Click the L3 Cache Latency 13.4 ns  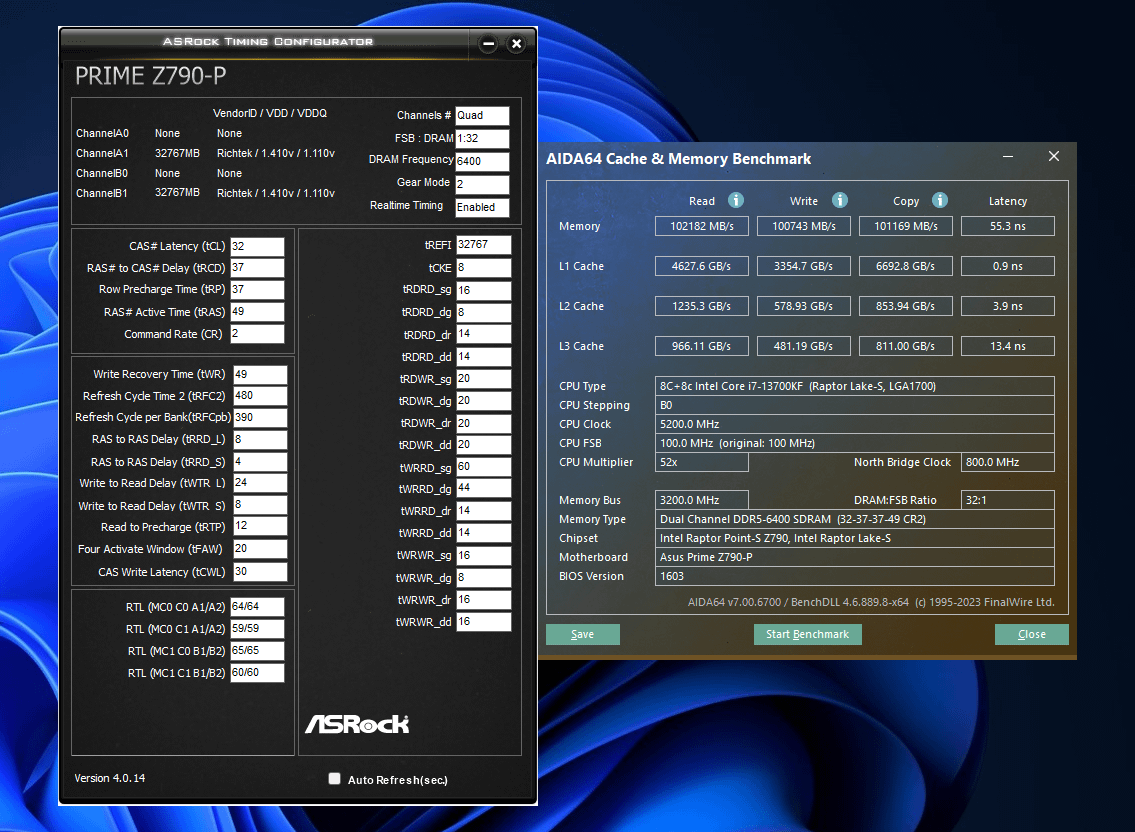(x=1008, y=346)
